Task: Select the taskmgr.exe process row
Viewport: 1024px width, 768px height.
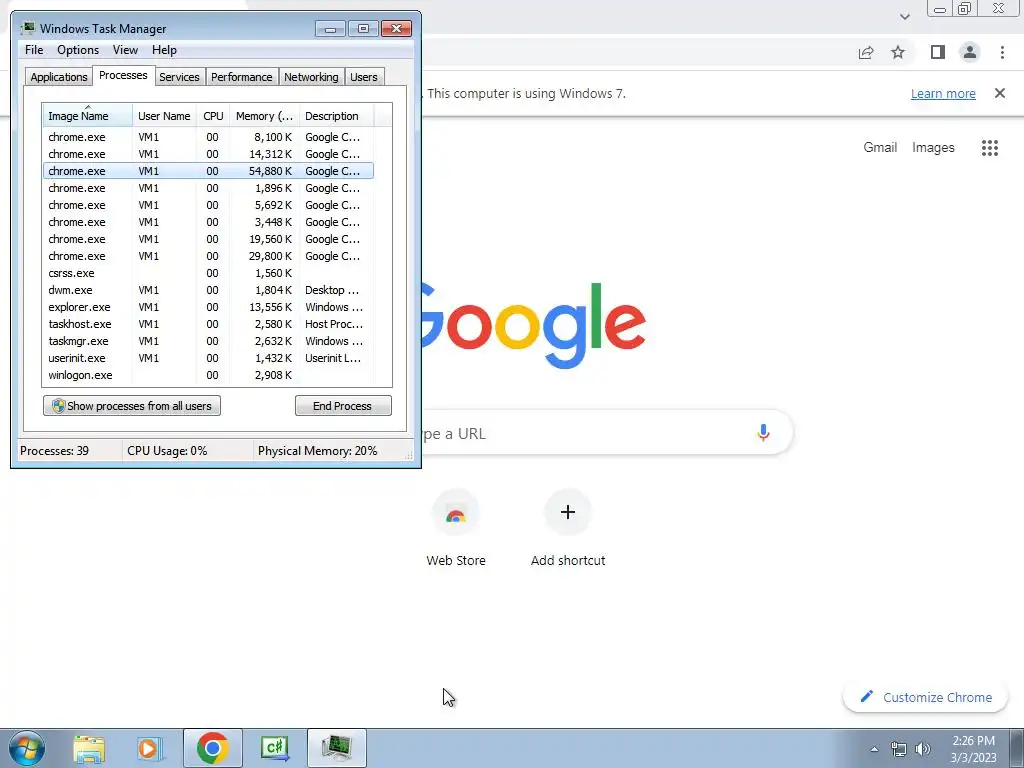Action: (208, 341)
